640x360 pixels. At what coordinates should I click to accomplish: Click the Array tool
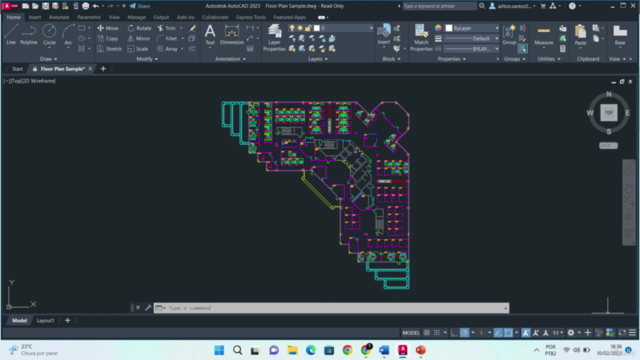click(x=167, y=49)
